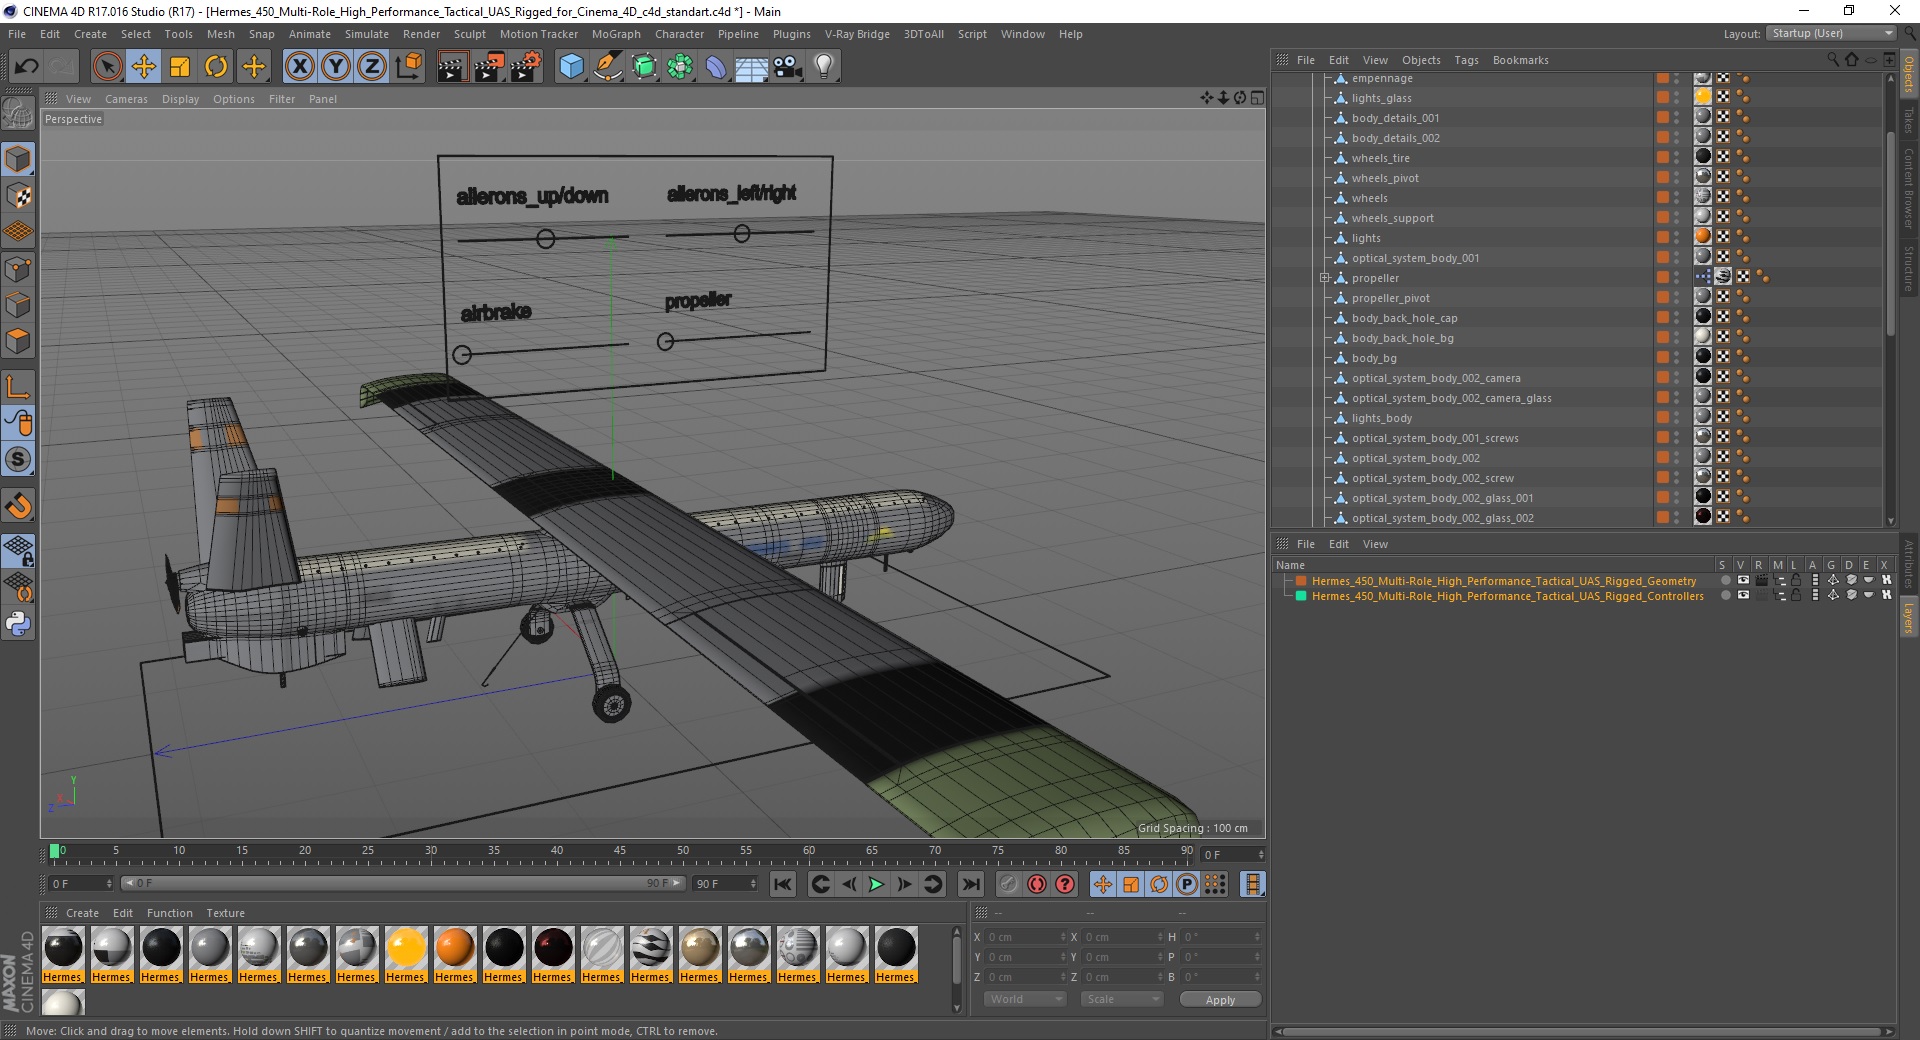Select the orange Hermes material

[x=455, y=955]
